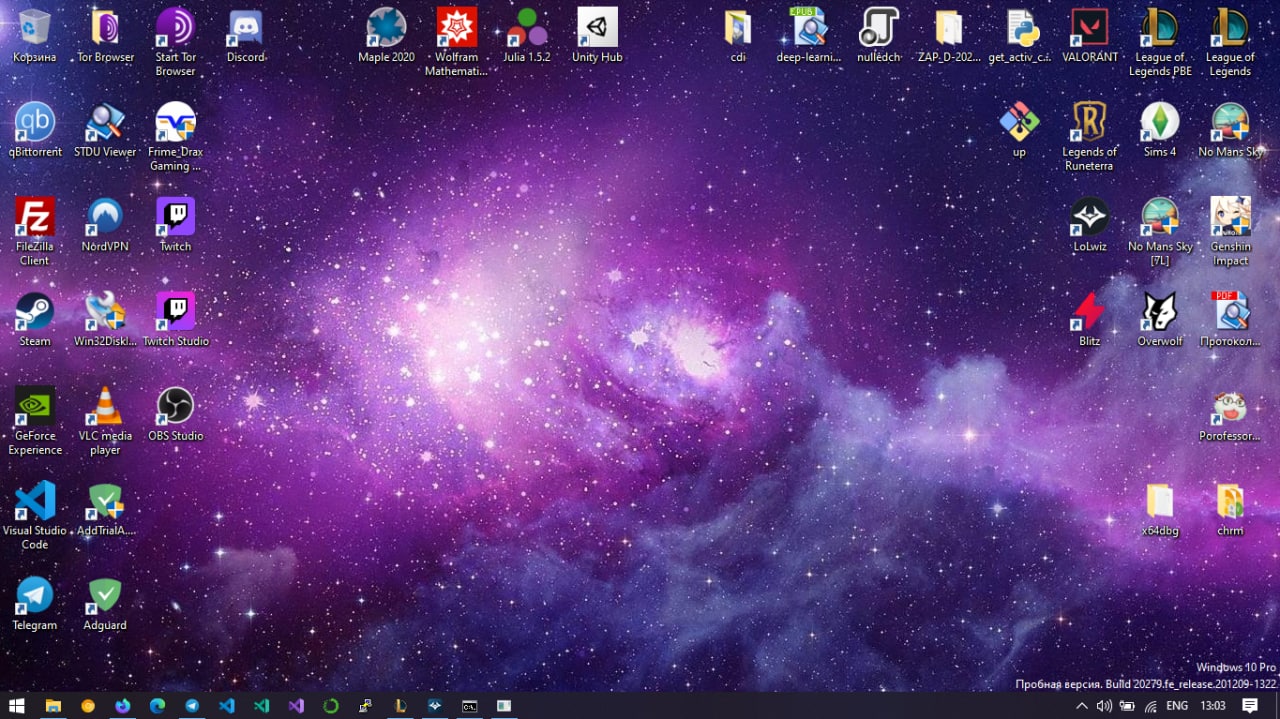
Task: Open the Action Center notifications
Action: coord(1250,706)
